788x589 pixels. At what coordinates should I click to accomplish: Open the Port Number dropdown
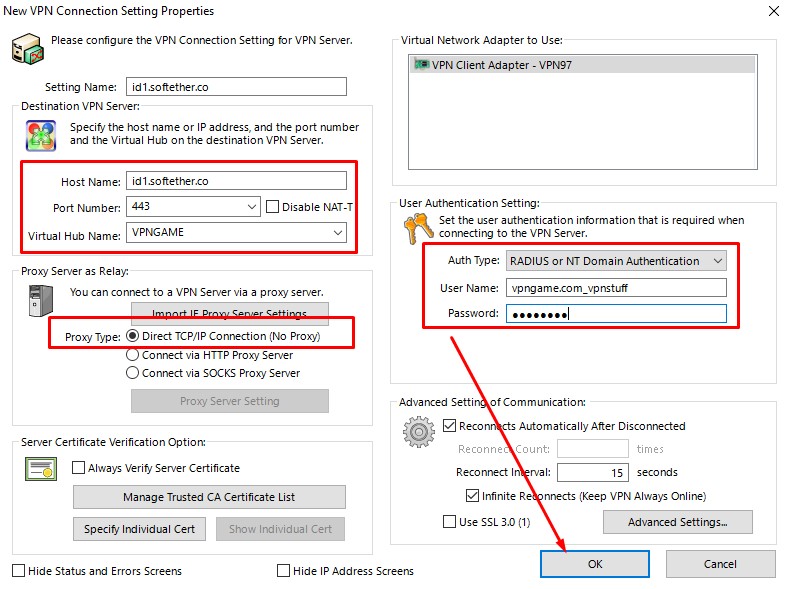pos(252,207)
